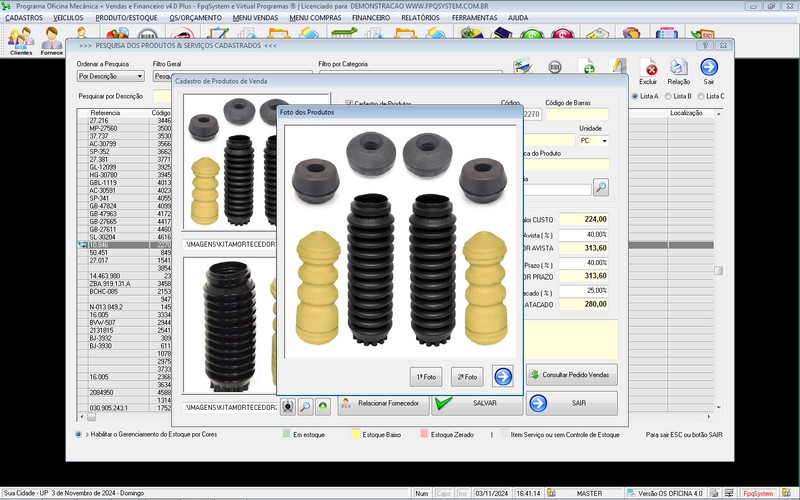Image resolution: width=800 pixels, height=500 pixels.
Task: Select the Lista A radio button
Action: point(636,96)
